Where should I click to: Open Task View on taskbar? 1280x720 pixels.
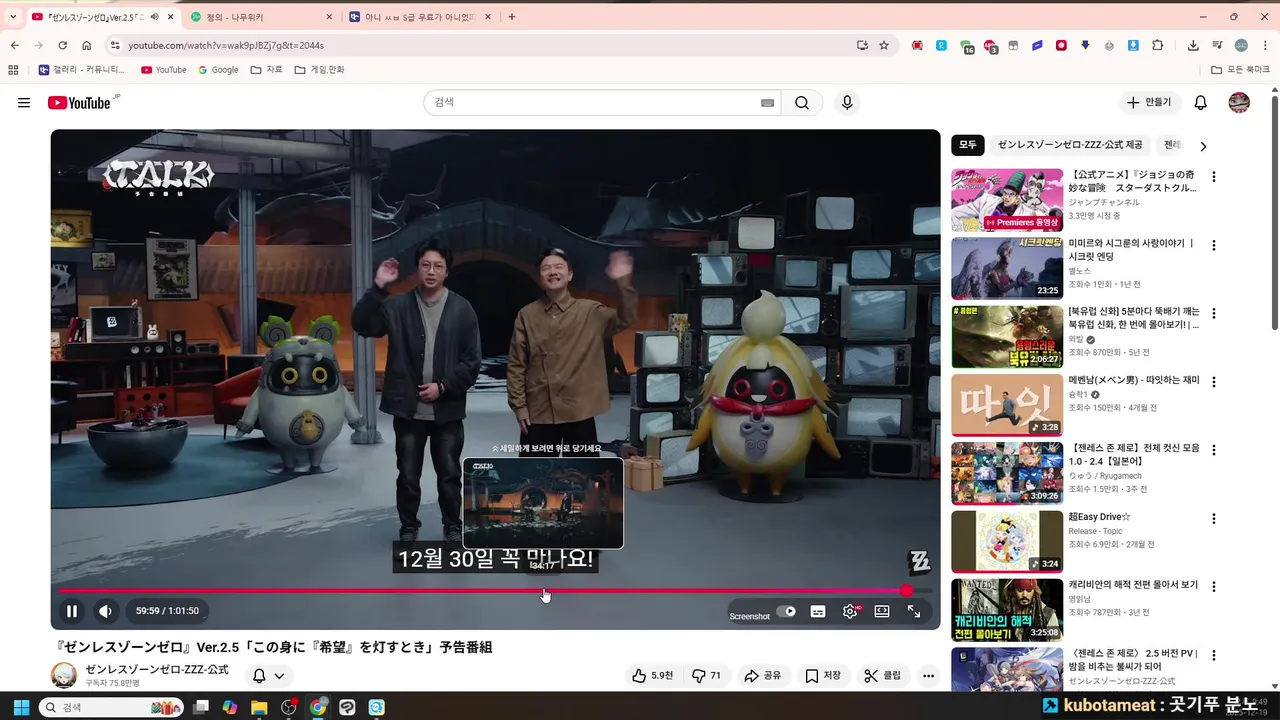click(201, 707)
